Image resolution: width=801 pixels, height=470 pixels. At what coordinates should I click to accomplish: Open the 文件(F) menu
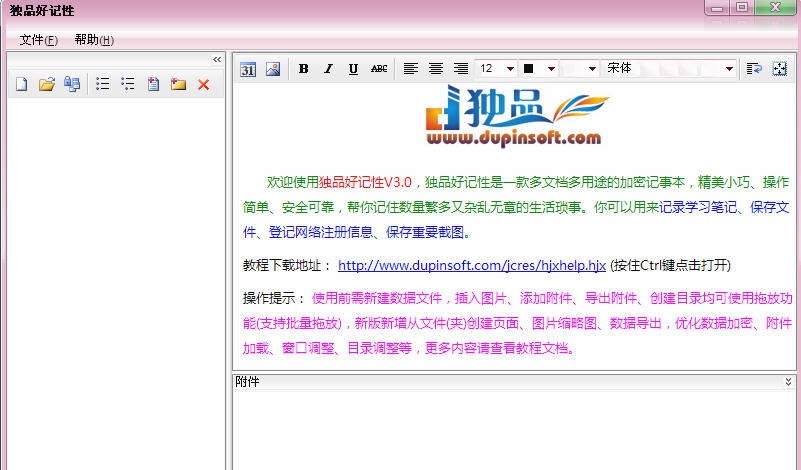point(38,40)
